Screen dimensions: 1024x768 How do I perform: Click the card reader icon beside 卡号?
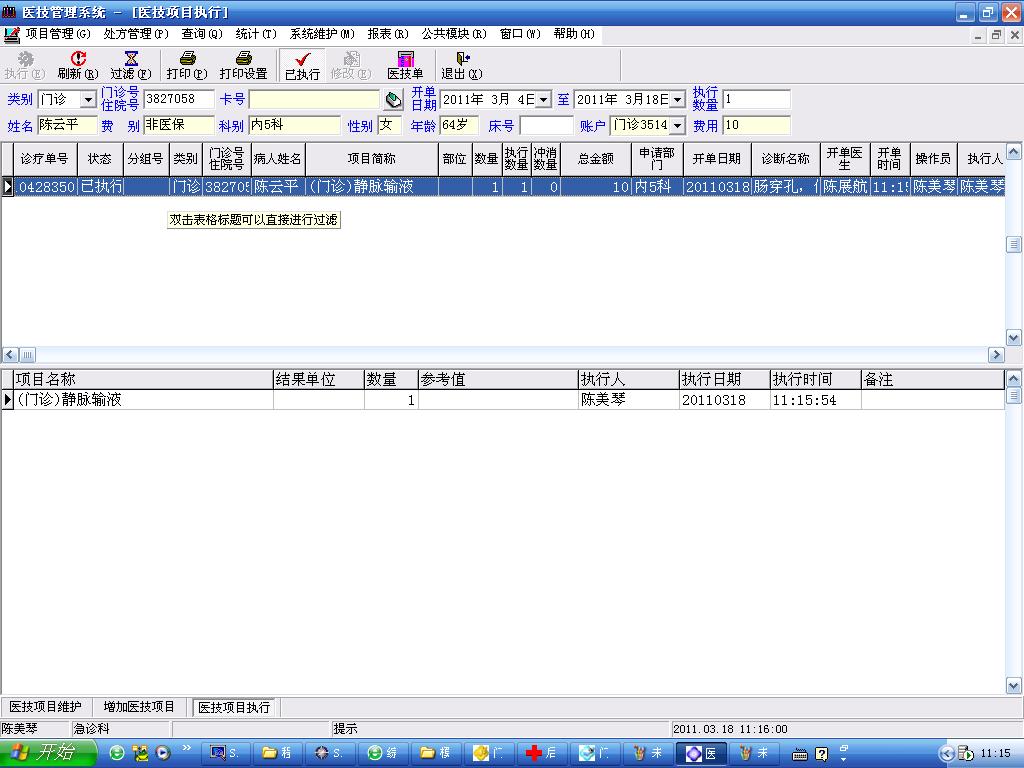[x=394, y=100]
